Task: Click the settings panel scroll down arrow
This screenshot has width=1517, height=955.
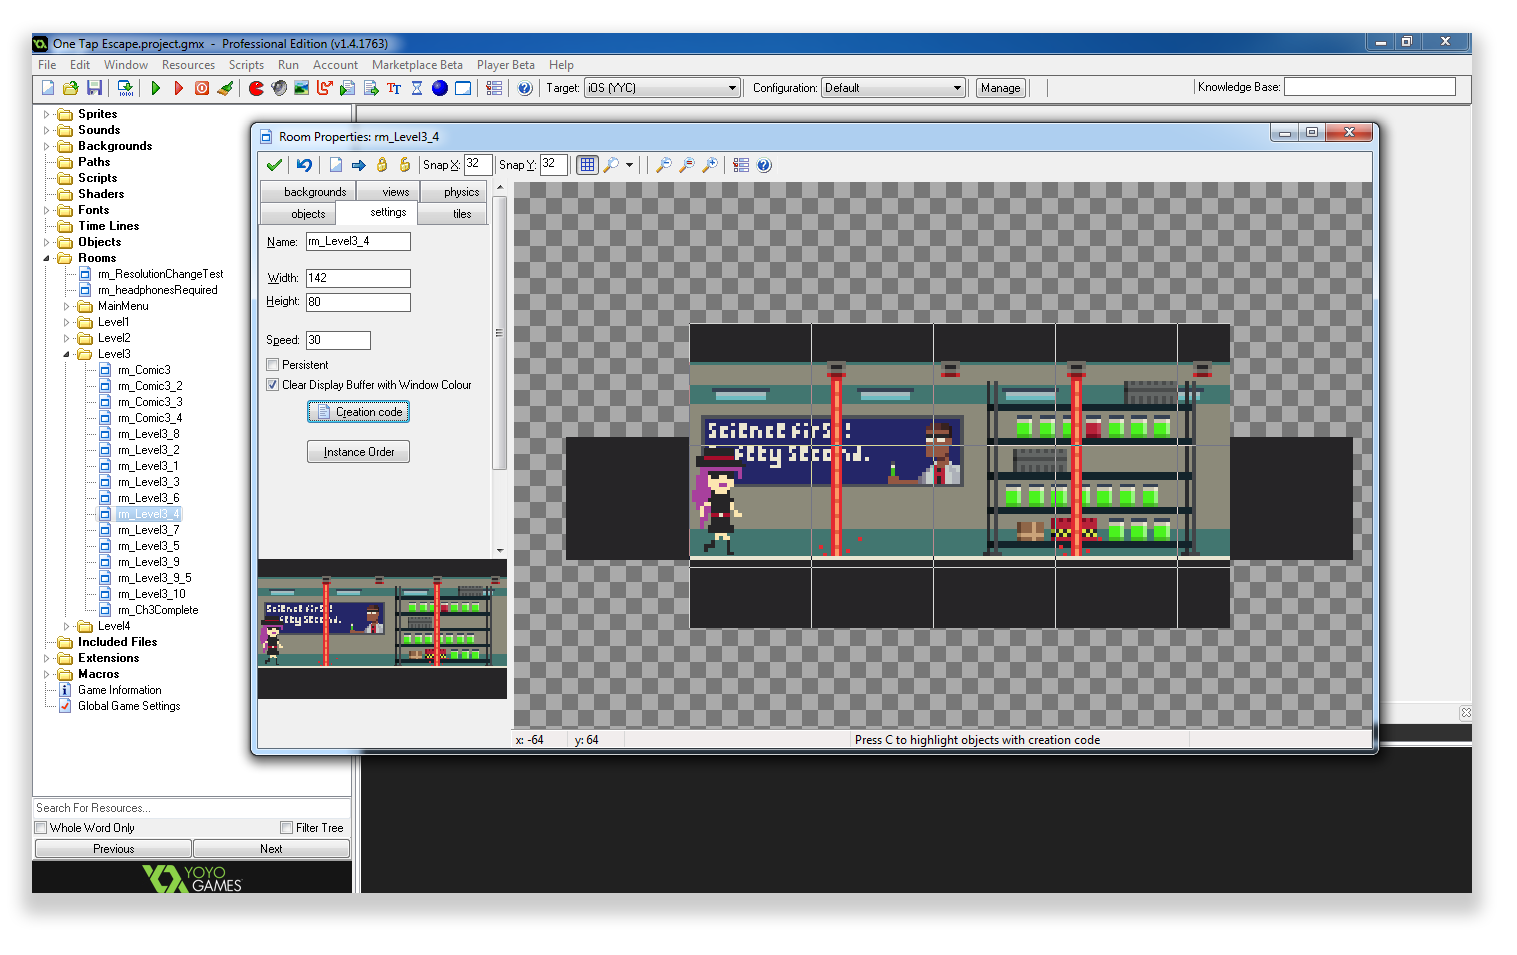Action: pos(499,550)
